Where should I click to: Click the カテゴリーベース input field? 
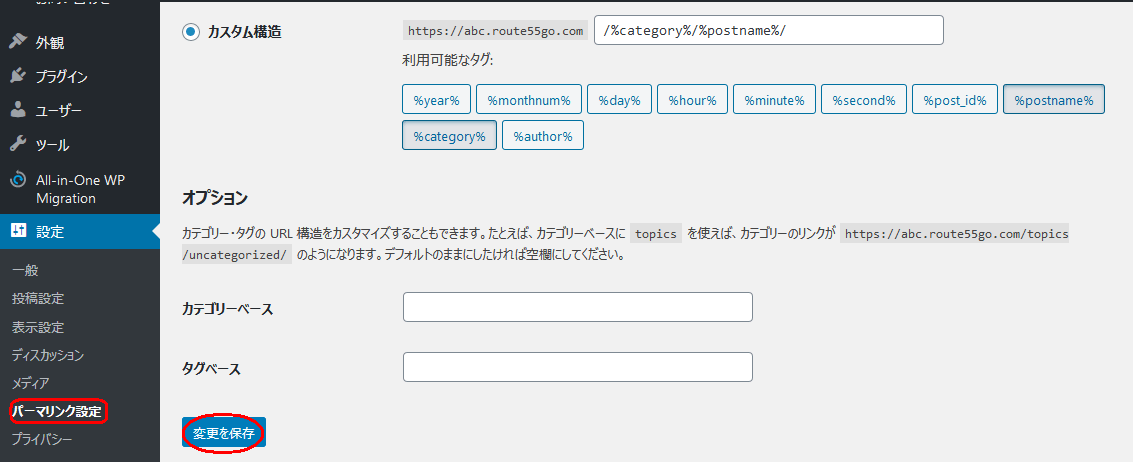[577, 308]
